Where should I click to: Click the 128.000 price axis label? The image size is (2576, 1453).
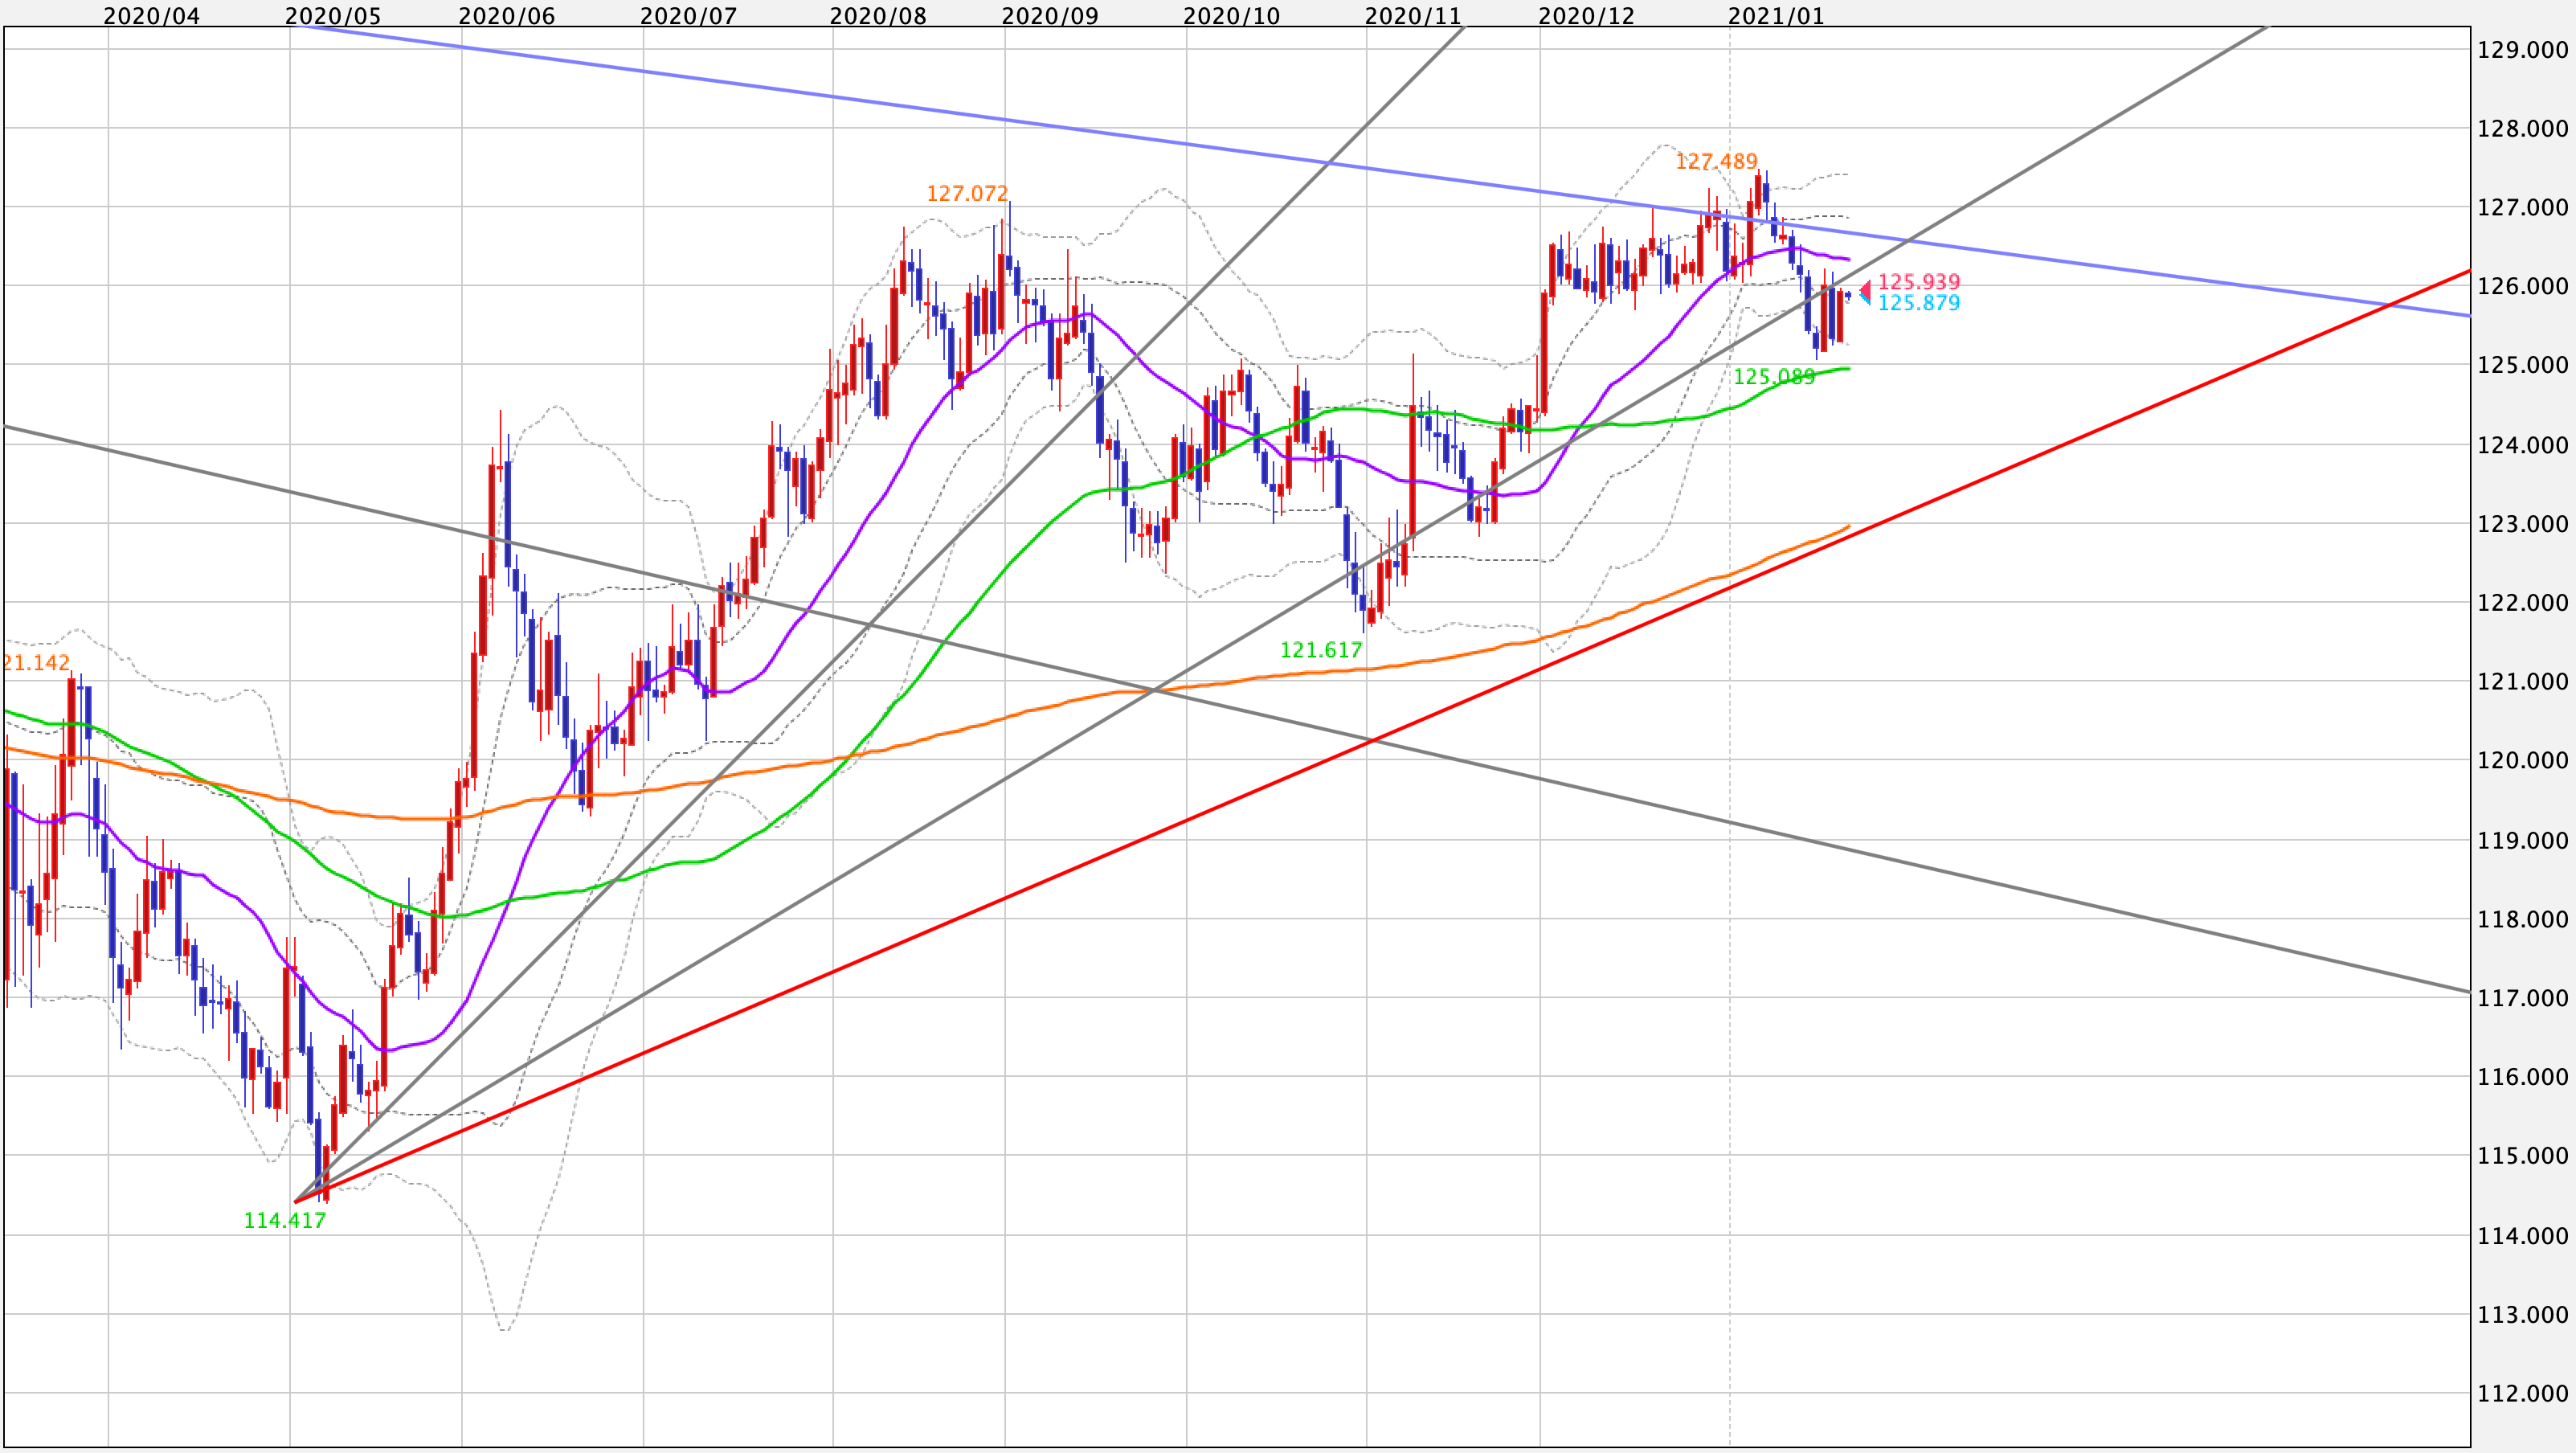click(2522, 128)
